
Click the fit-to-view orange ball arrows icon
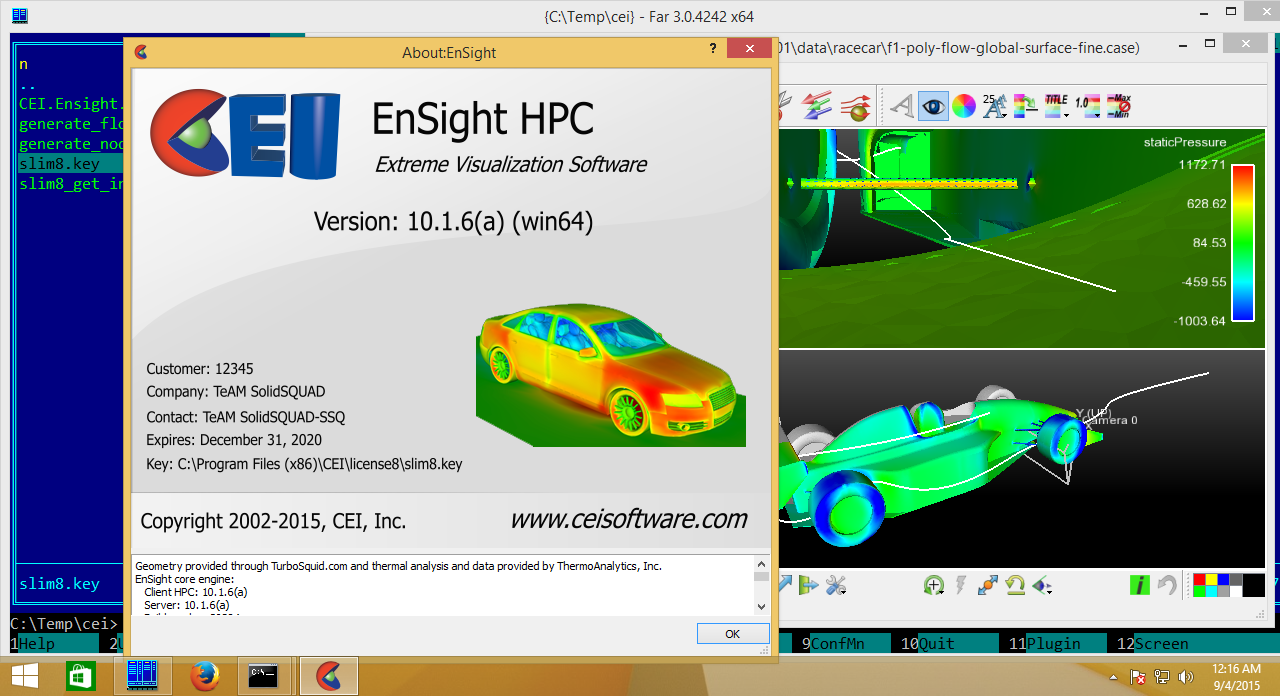click(x=988, y=585)
